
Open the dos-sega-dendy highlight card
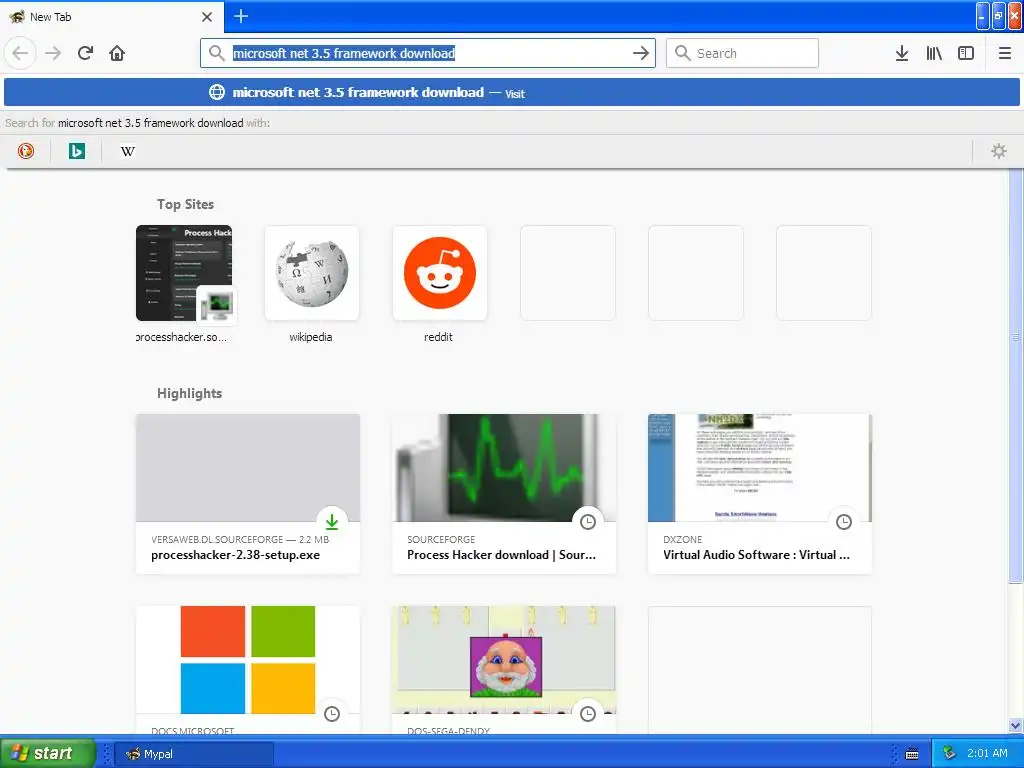coord(504,669)
